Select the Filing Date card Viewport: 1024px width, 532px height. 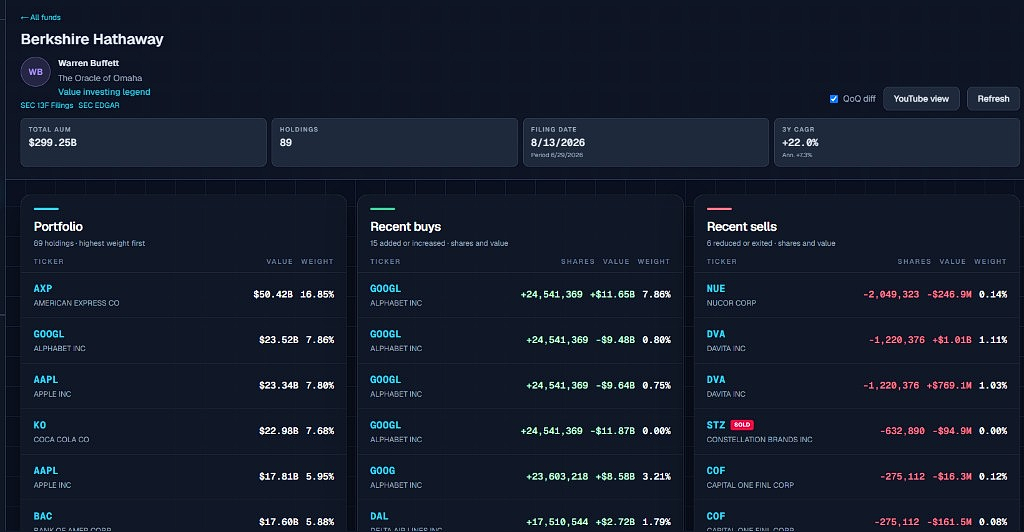click(646, 142)
